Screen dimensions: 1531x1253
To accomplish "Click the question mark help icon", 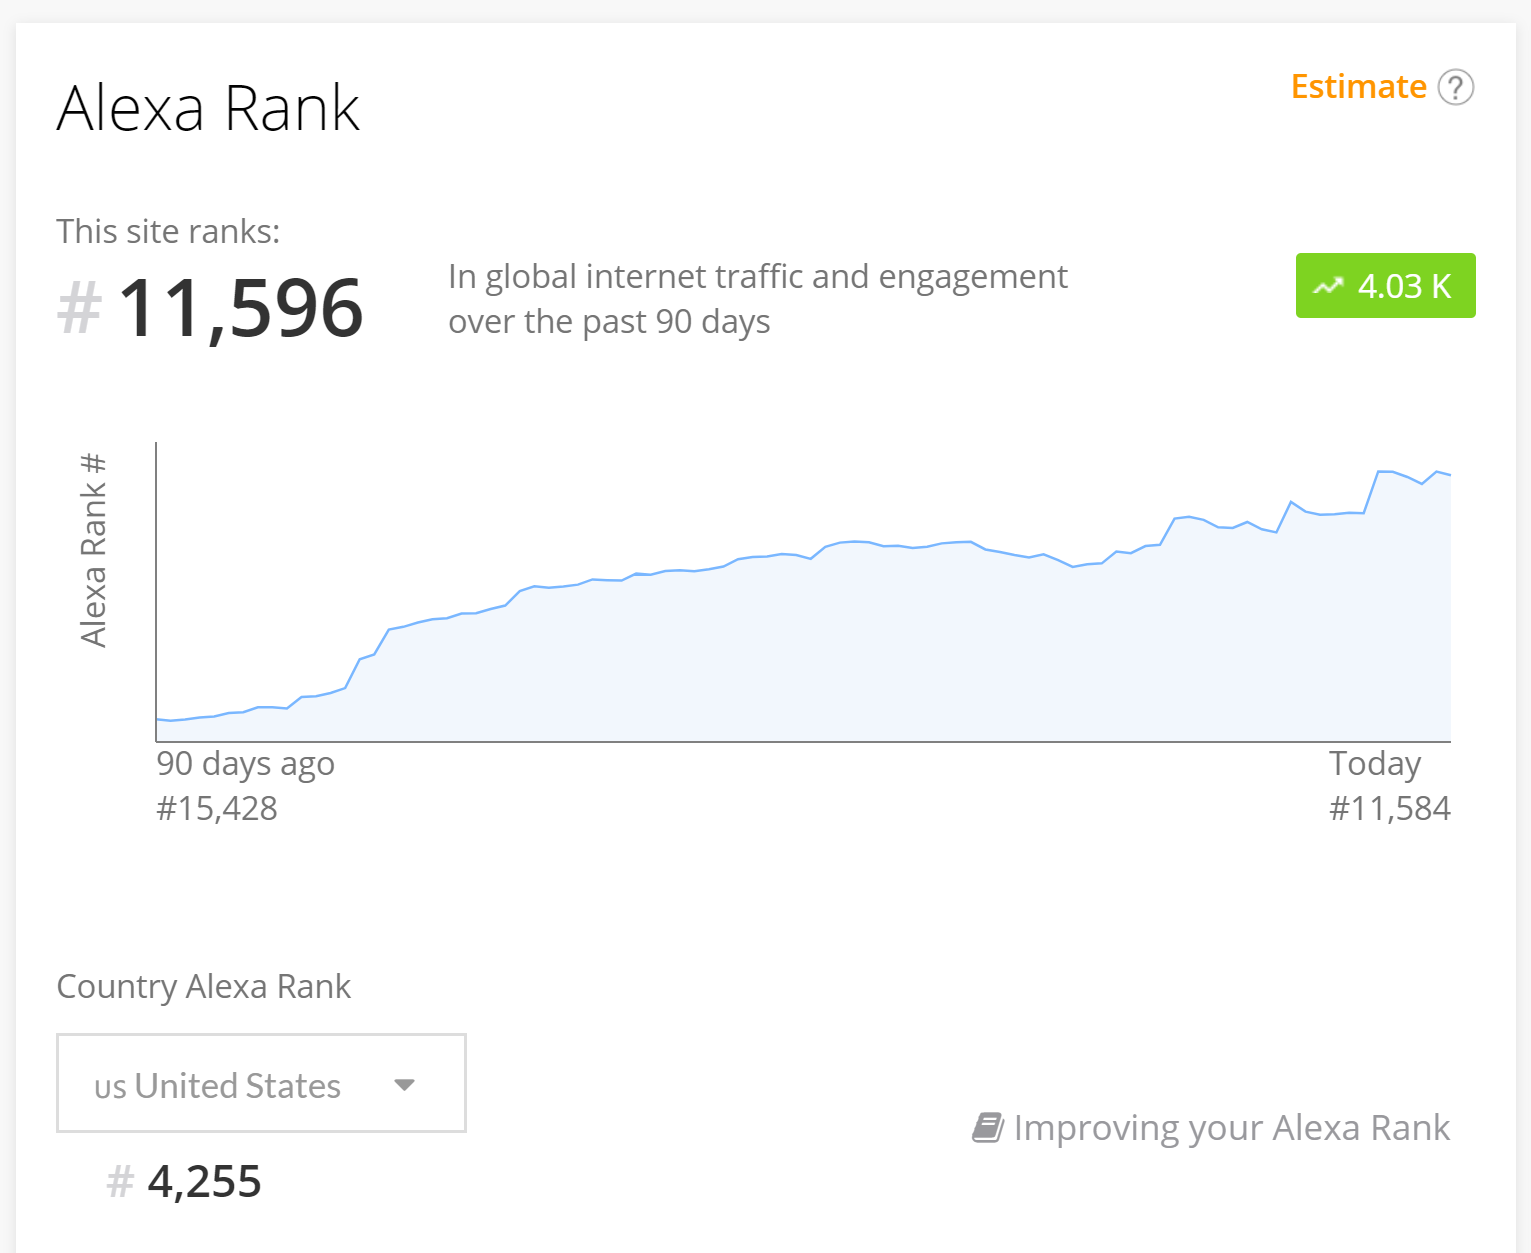I will tap(1455, 87).
